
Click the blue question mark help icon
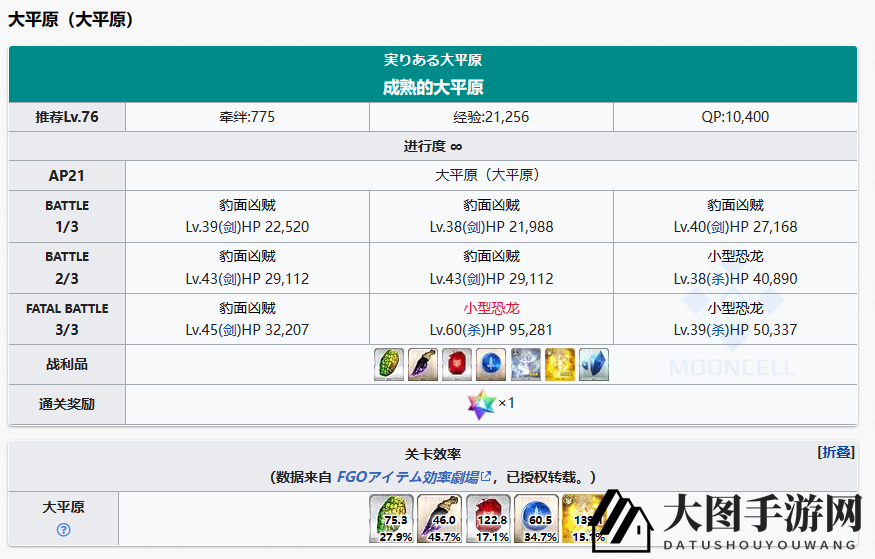(64, 530)
